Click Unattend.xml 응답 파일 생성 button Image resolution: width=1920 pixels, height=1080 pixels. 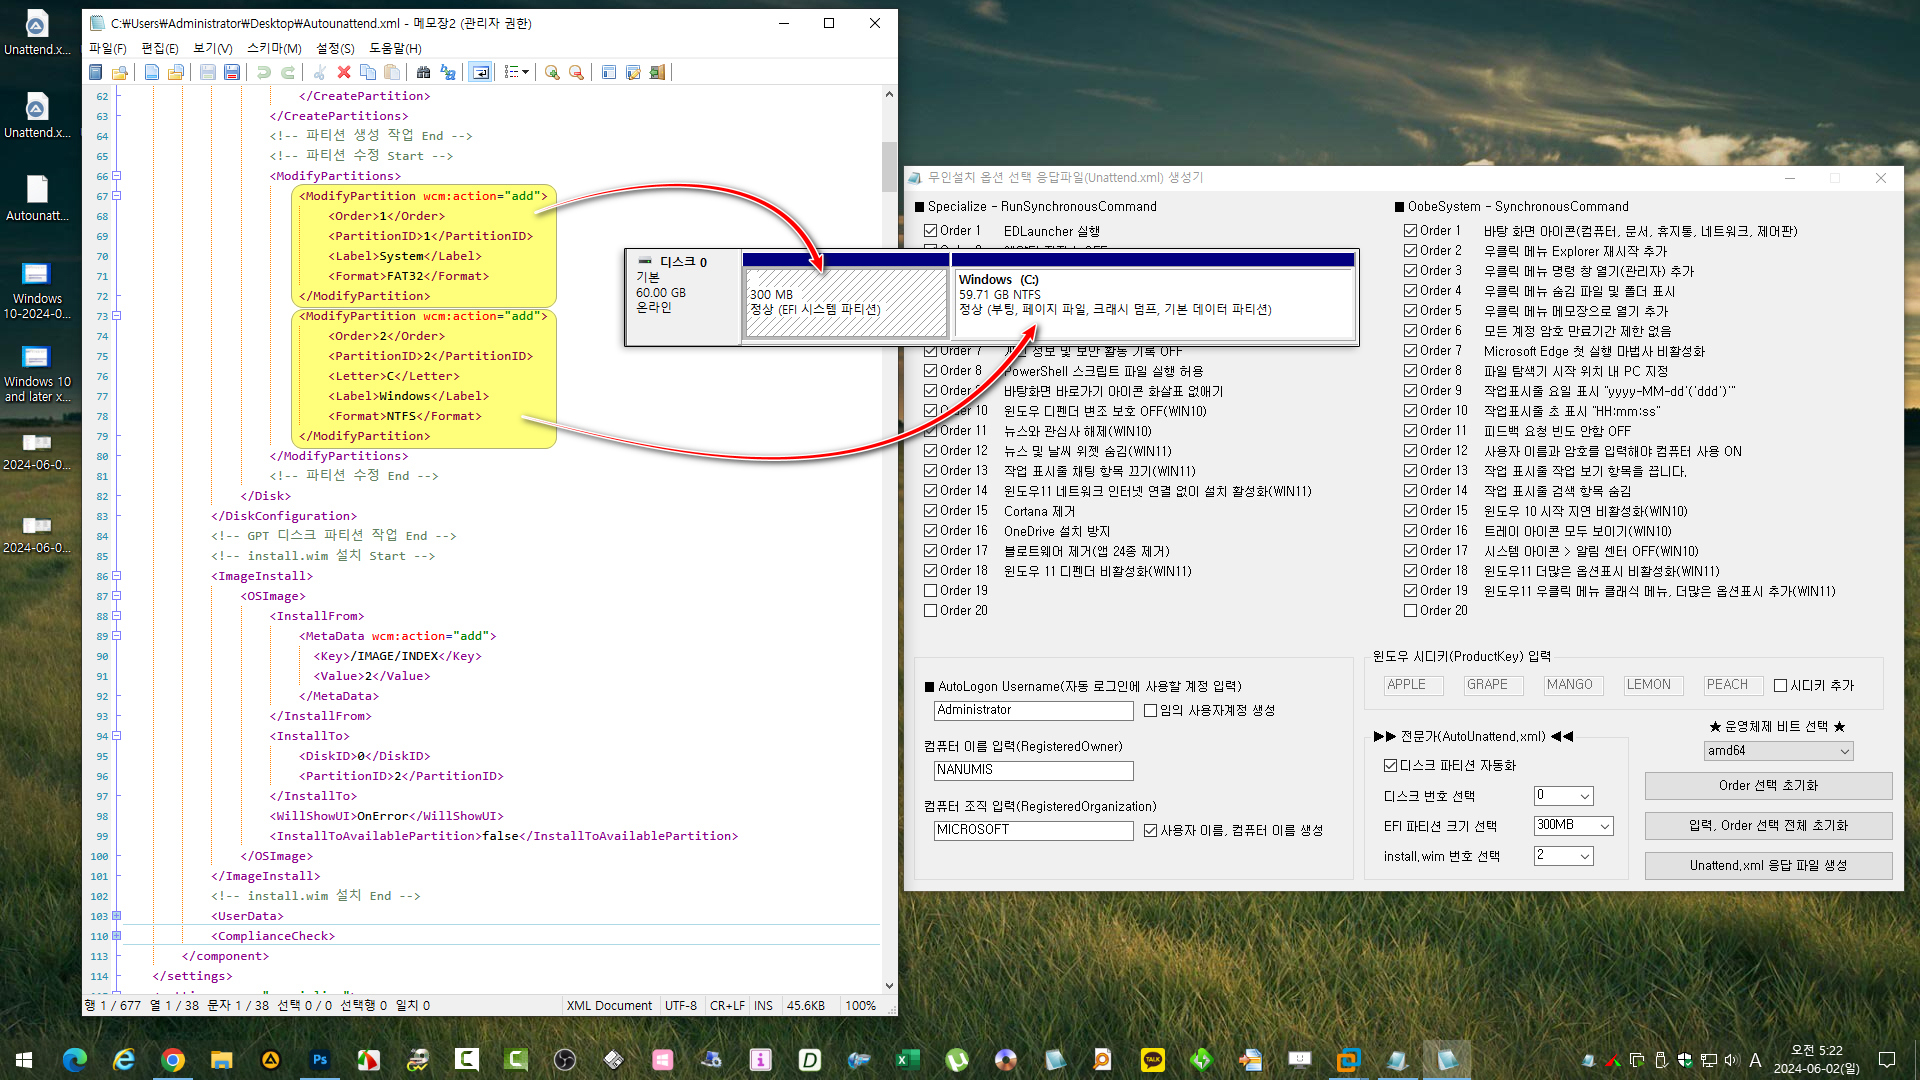(1768, 866)
